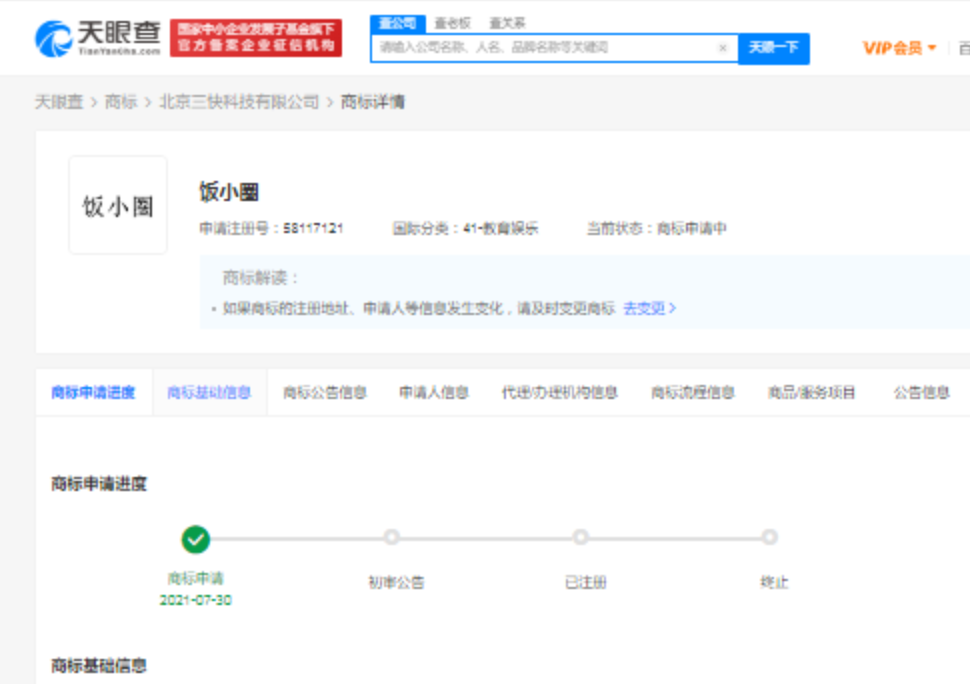
Task: Open 北京三快科技有限公司 breadcrumb link
Action: pos(239,102)
